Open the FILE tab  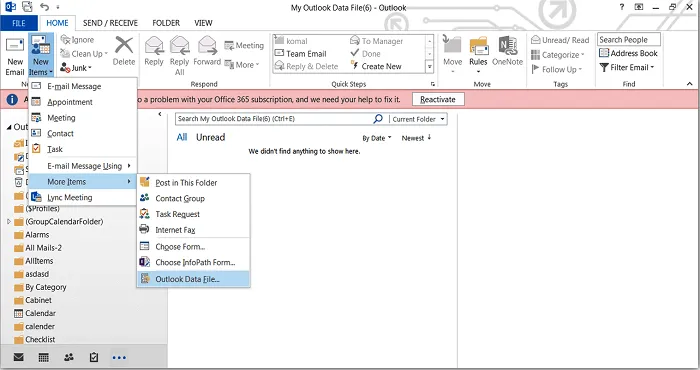click(x=19, y=23)
